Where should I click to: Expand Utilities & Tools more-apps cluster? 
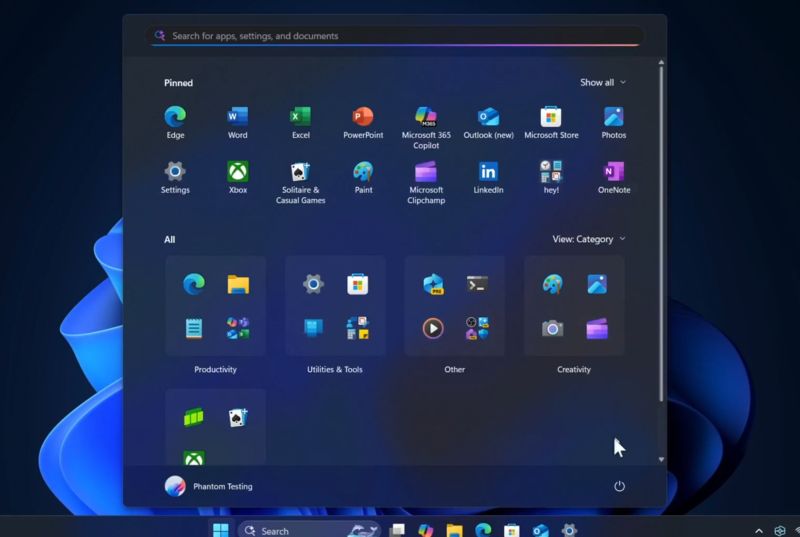(358, 328)
